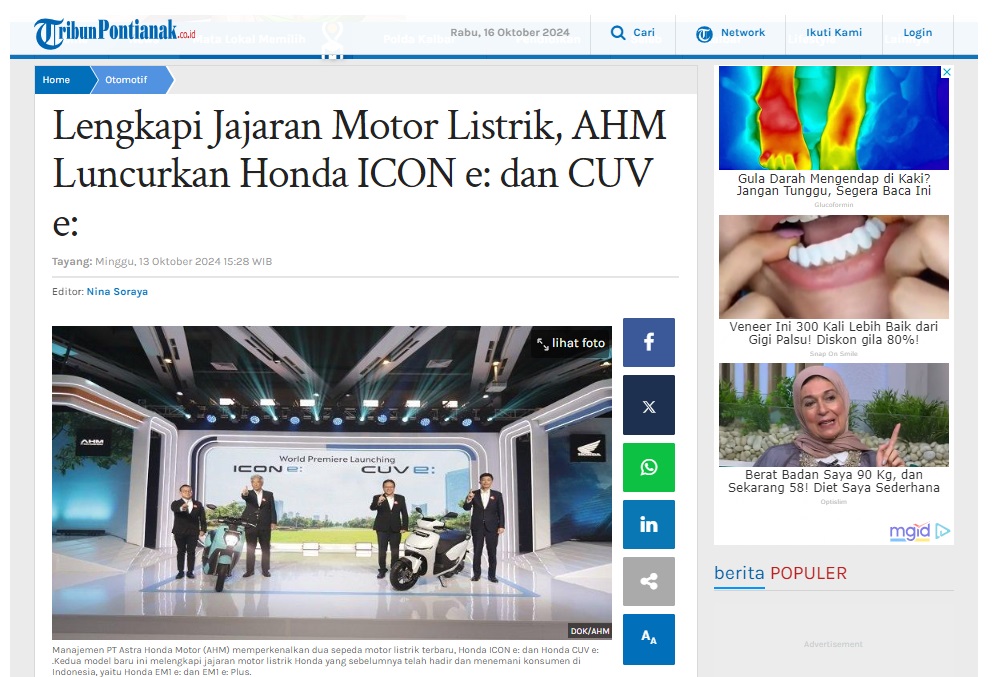Screen dimensions: 994x677
Task: Click the berita POPULER heading
Action: pyautogui.click(x=780, y=573)
